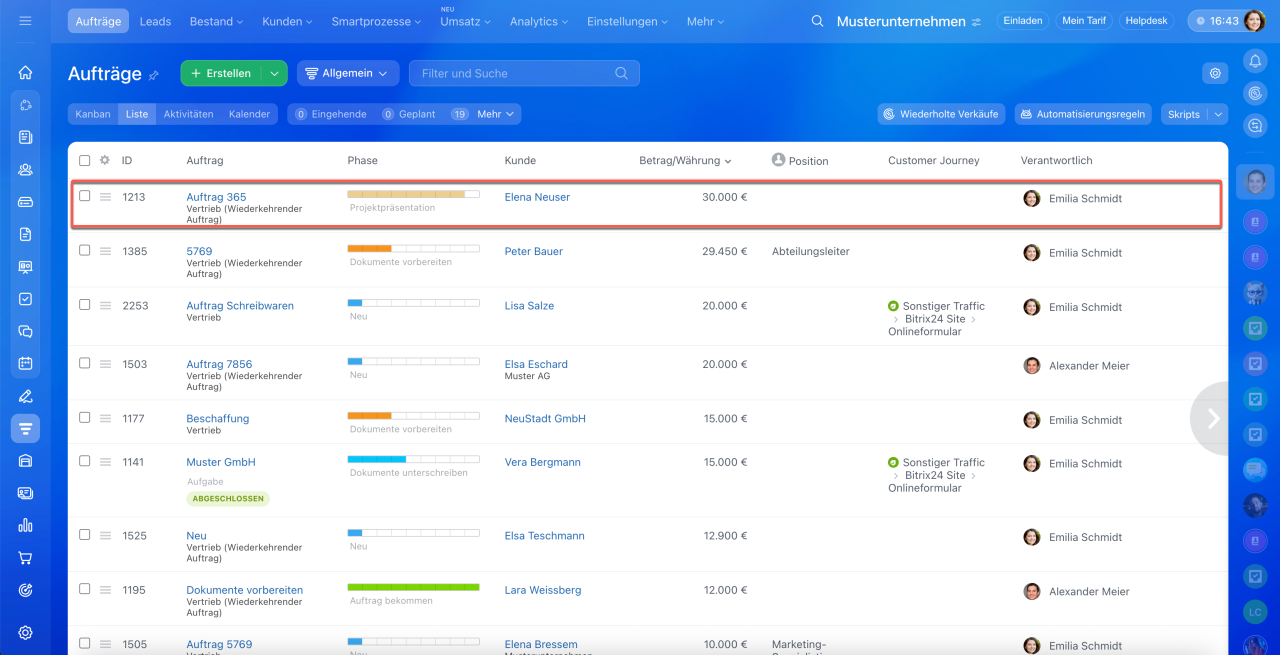Expand the Allgemein pipeline dropdown
The height and width of the screenshot is (655, 1280).
coord(348,73)
